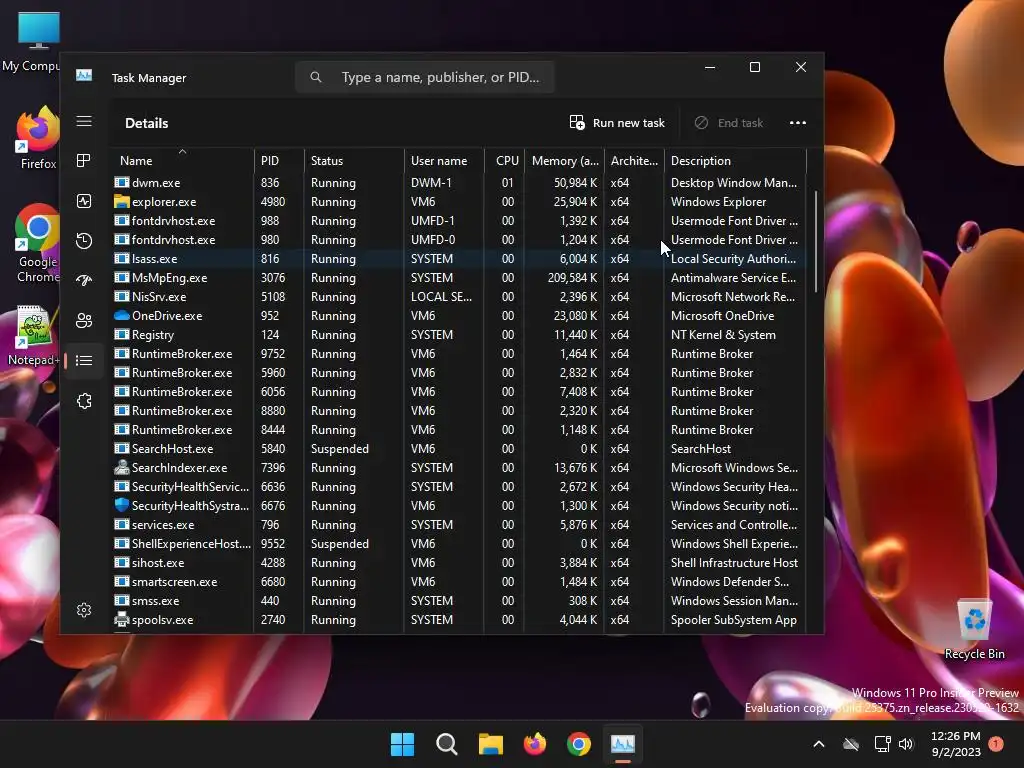Launch Chrome from taskbar

579,744
